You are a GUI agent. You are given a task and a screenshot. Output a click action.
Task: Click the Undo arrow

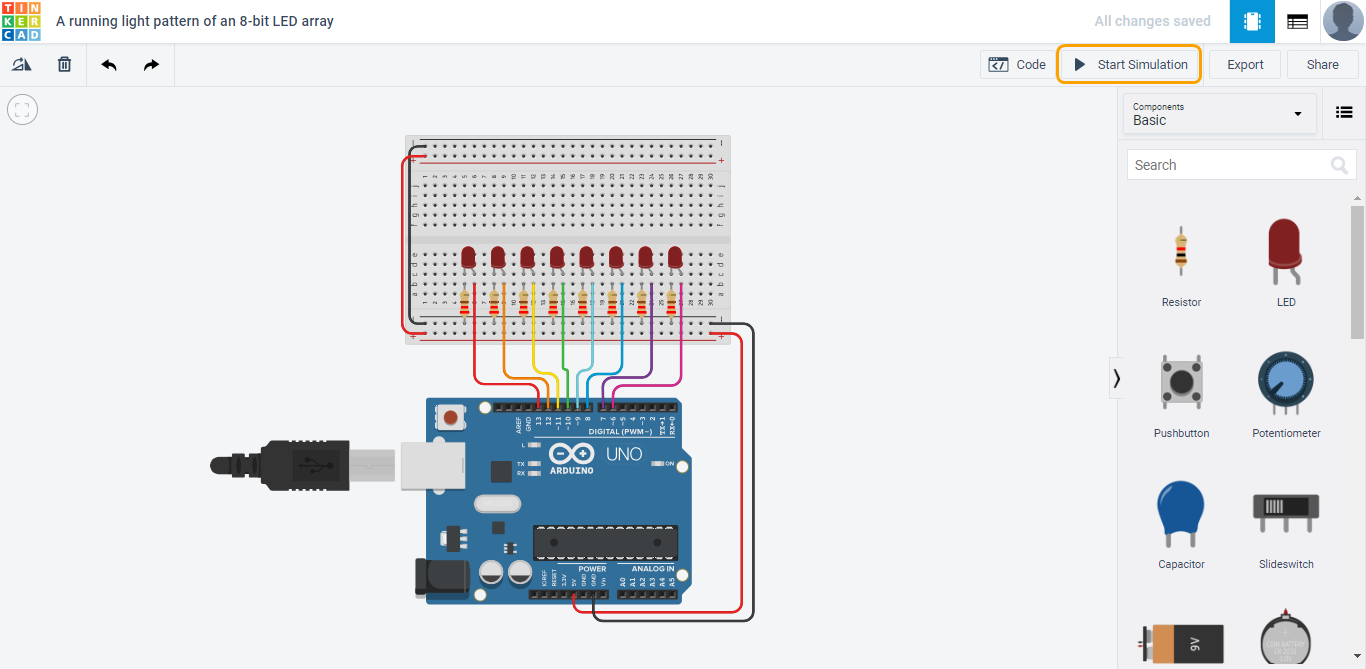pos(109,64)
